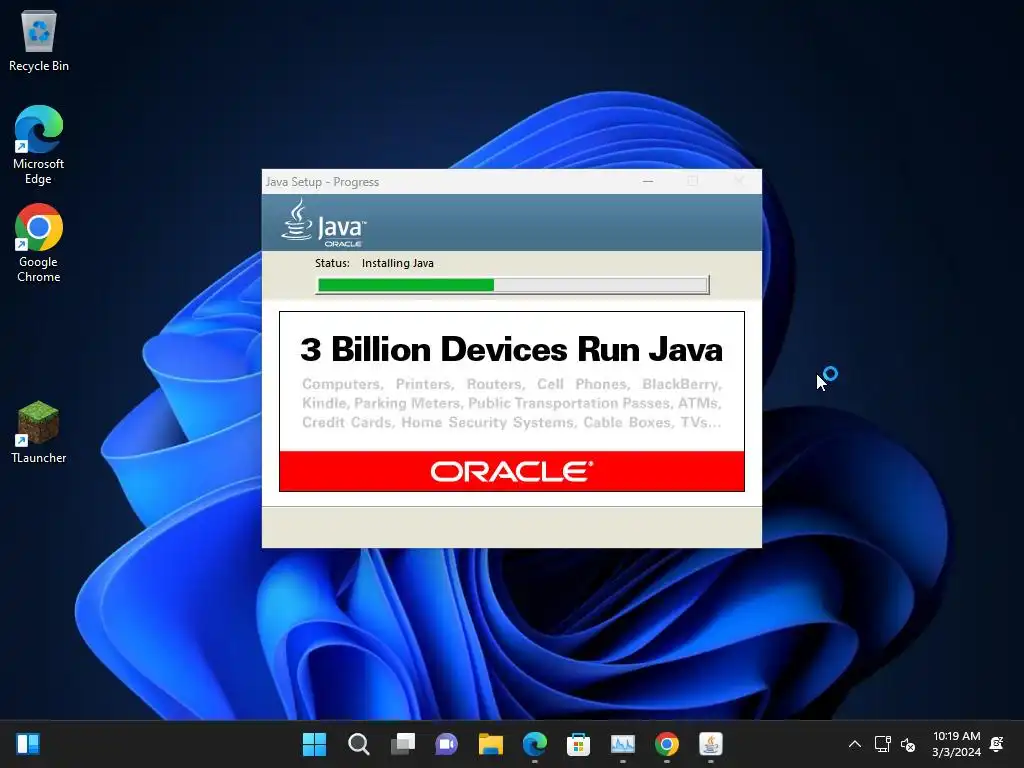This screenshot has height=768, width=1024.
Task: Click the Java logo in setup header
Action: pos(324,223)
